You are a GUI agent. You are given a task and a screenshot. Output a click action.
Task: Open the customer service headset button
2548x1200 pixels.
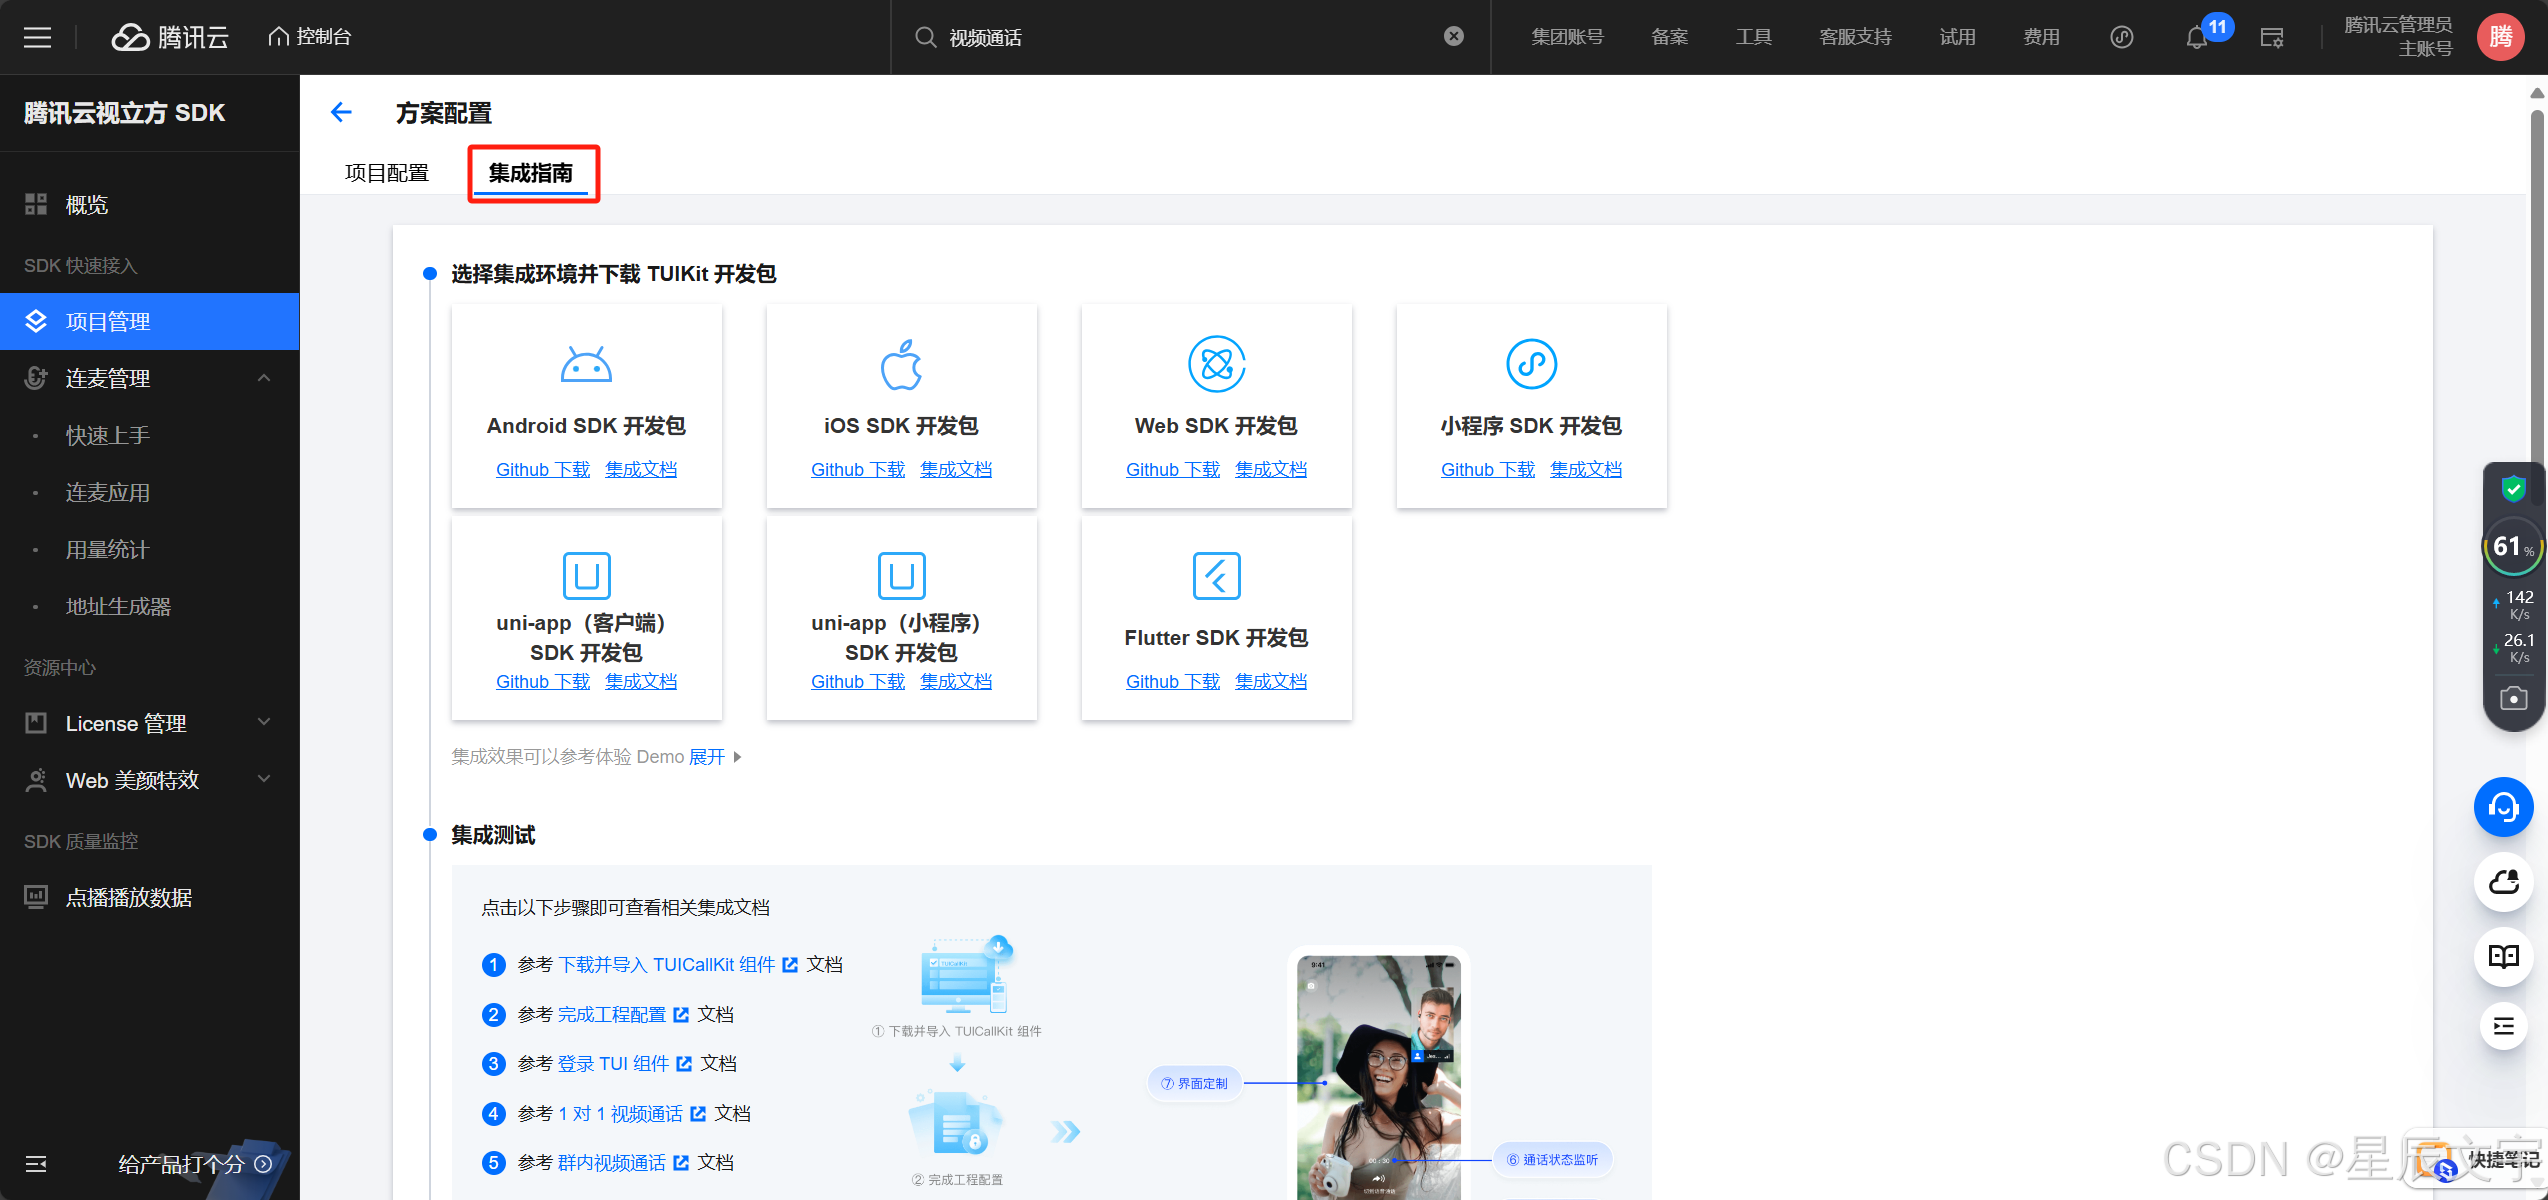point(2503,807)
